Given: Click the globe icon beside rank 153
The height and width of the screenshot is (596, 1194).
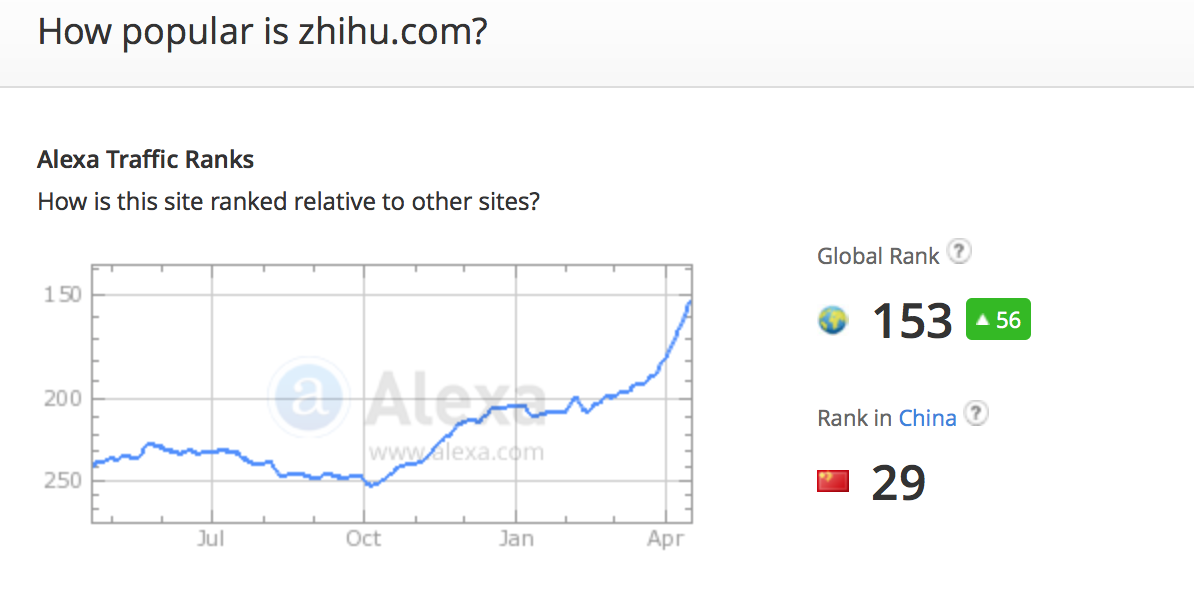Looking at the screenshot, I should click(x=833, y=320).
